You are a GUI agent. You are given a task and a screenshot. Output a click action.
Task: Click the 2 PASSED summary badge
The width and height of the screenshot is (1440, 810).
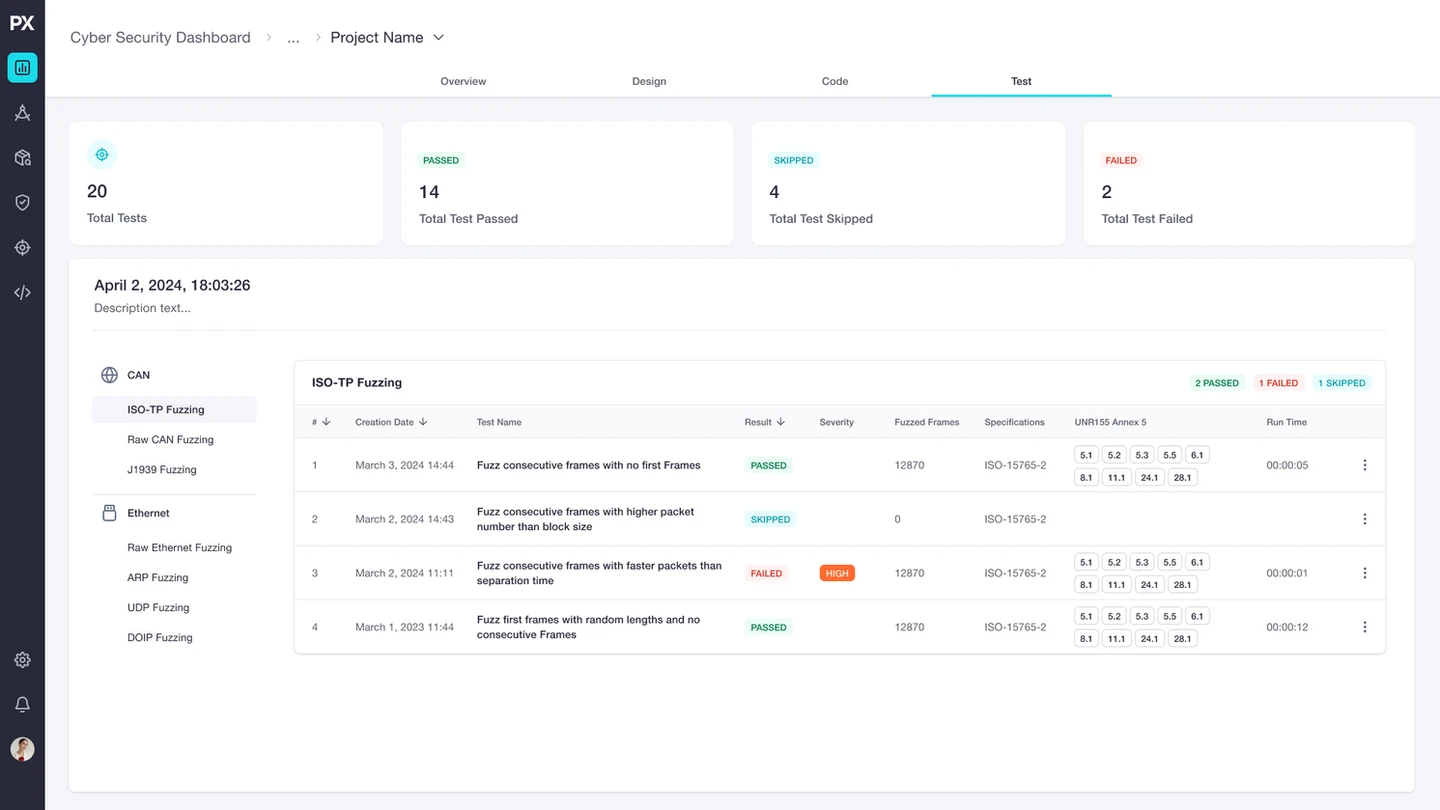point(1217,383)
